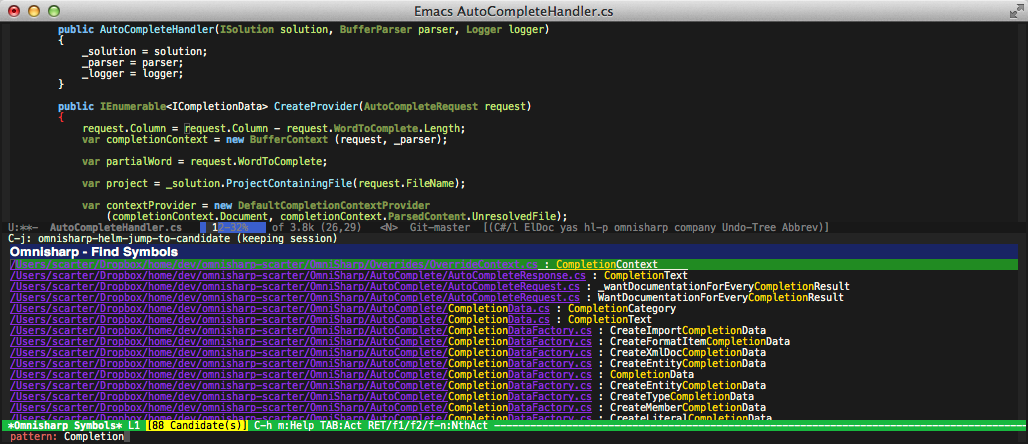Click the <N> state indicator in mode line

(x=388, y=227)
